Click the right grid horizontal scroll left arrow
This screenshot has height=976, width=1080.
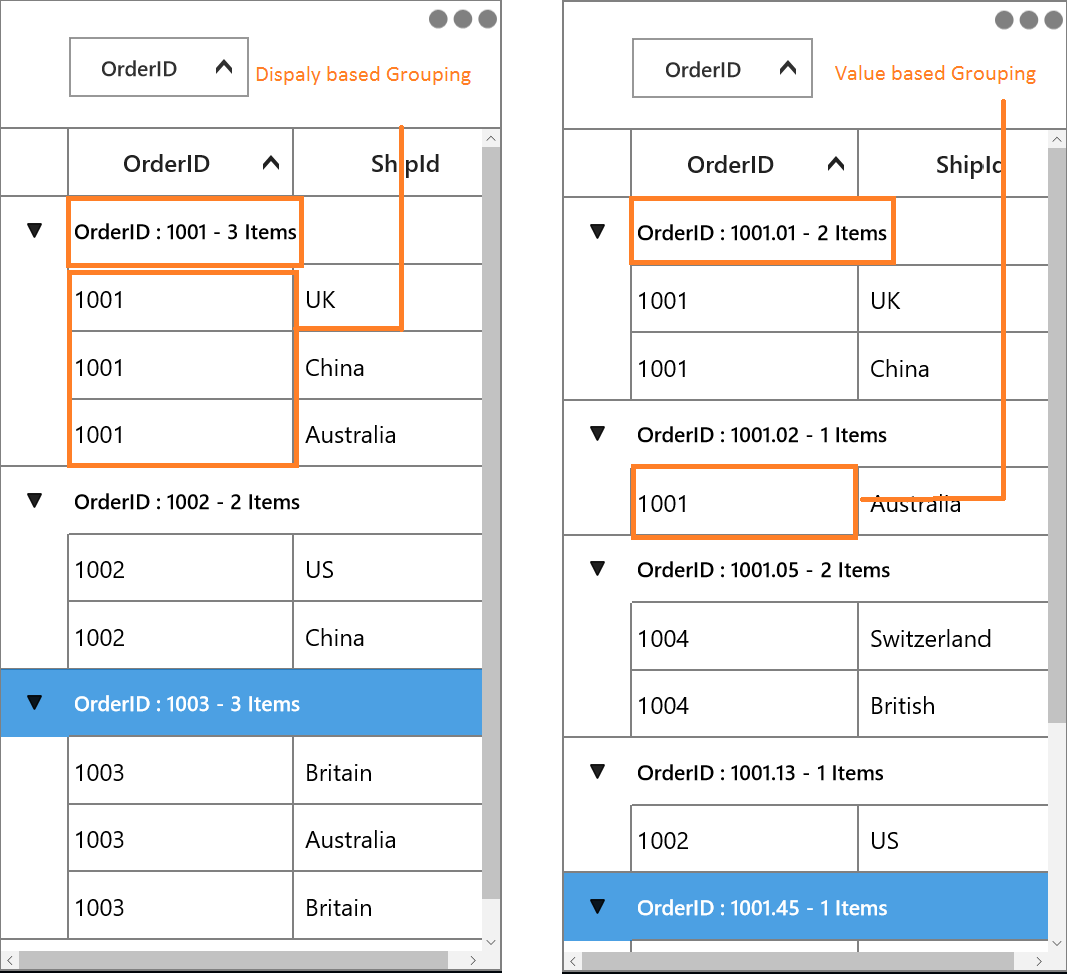click(572, 961)
